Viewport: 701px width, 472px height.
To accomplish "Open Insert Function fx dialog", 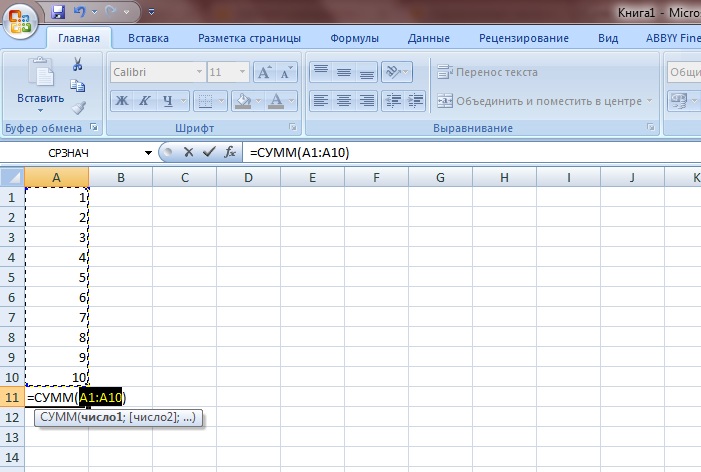I will [230, 152].
